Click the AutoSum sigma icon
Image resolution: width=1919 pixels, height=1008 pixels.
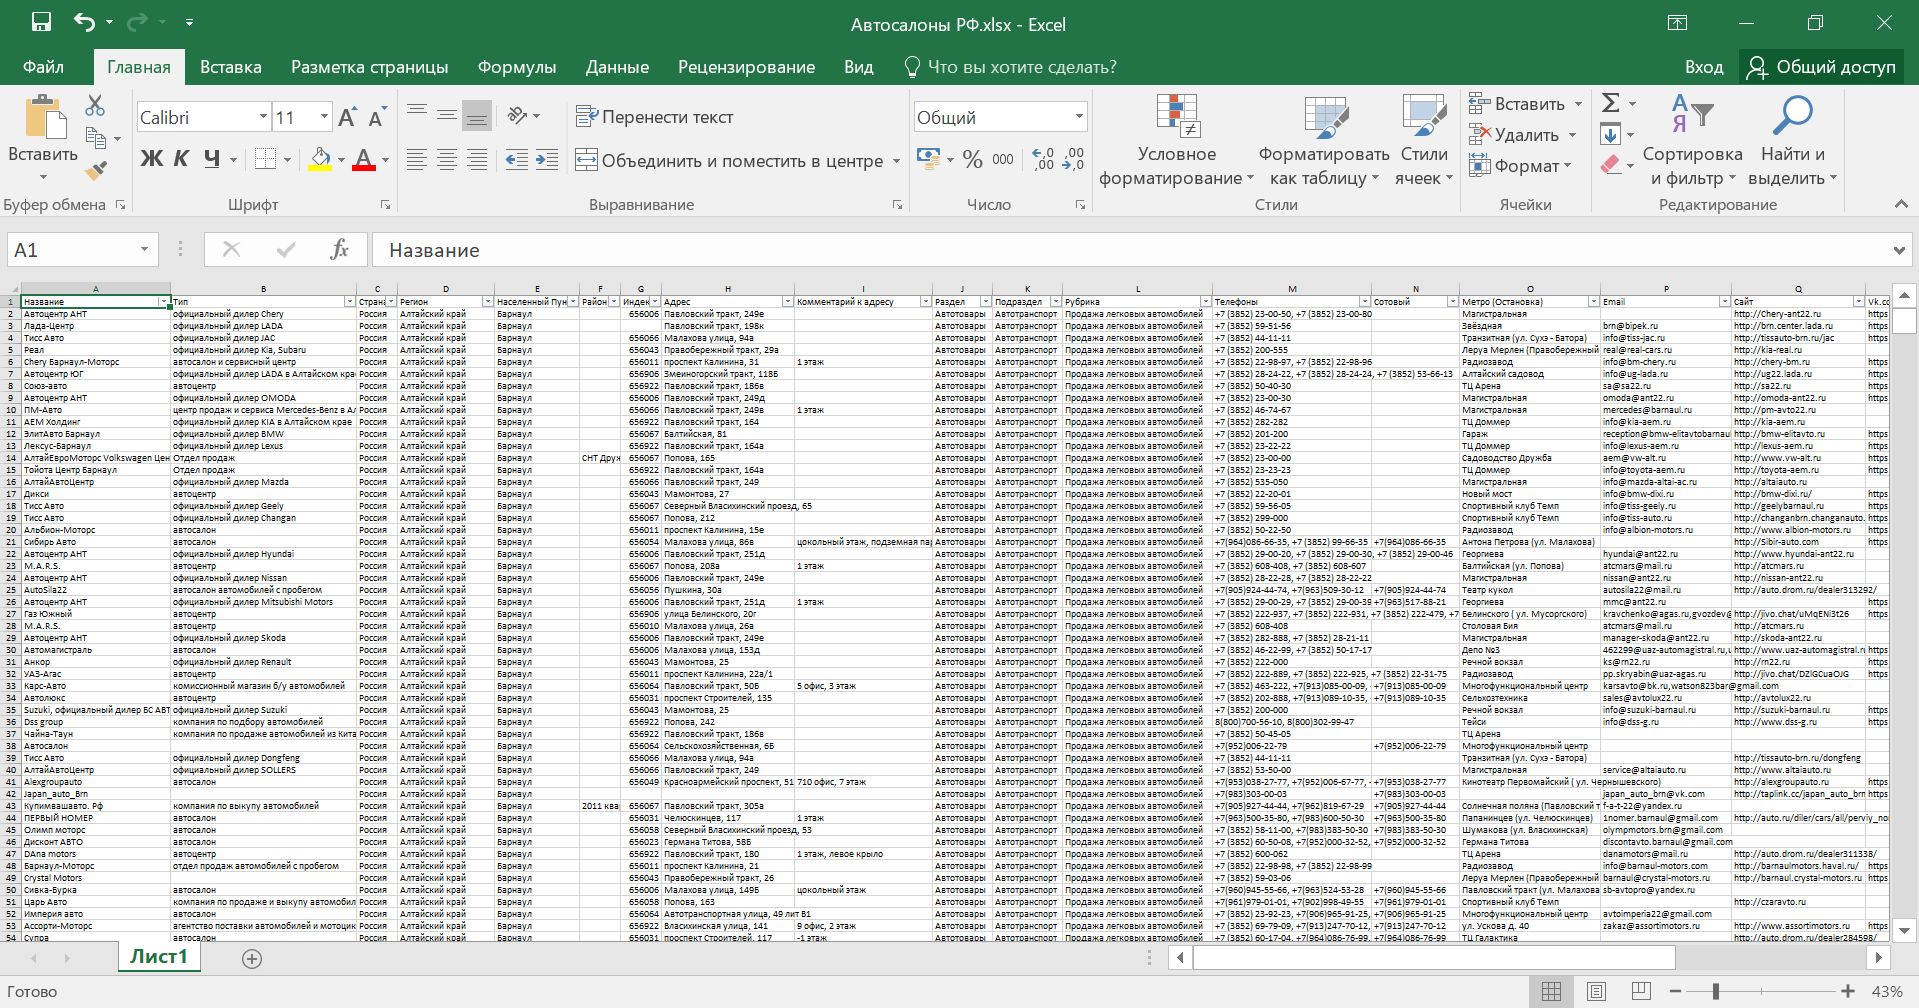click(1610, 103)
